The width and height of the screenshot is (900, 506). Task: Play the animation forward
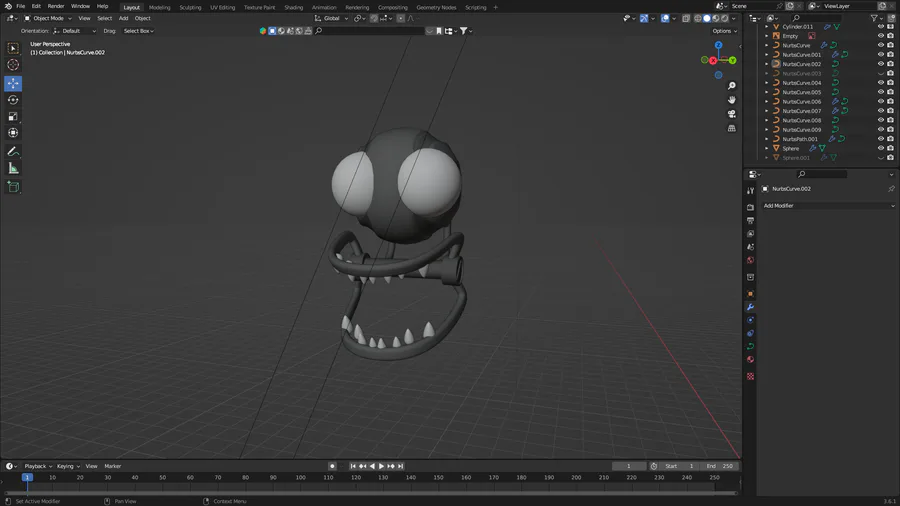point(381,466)
